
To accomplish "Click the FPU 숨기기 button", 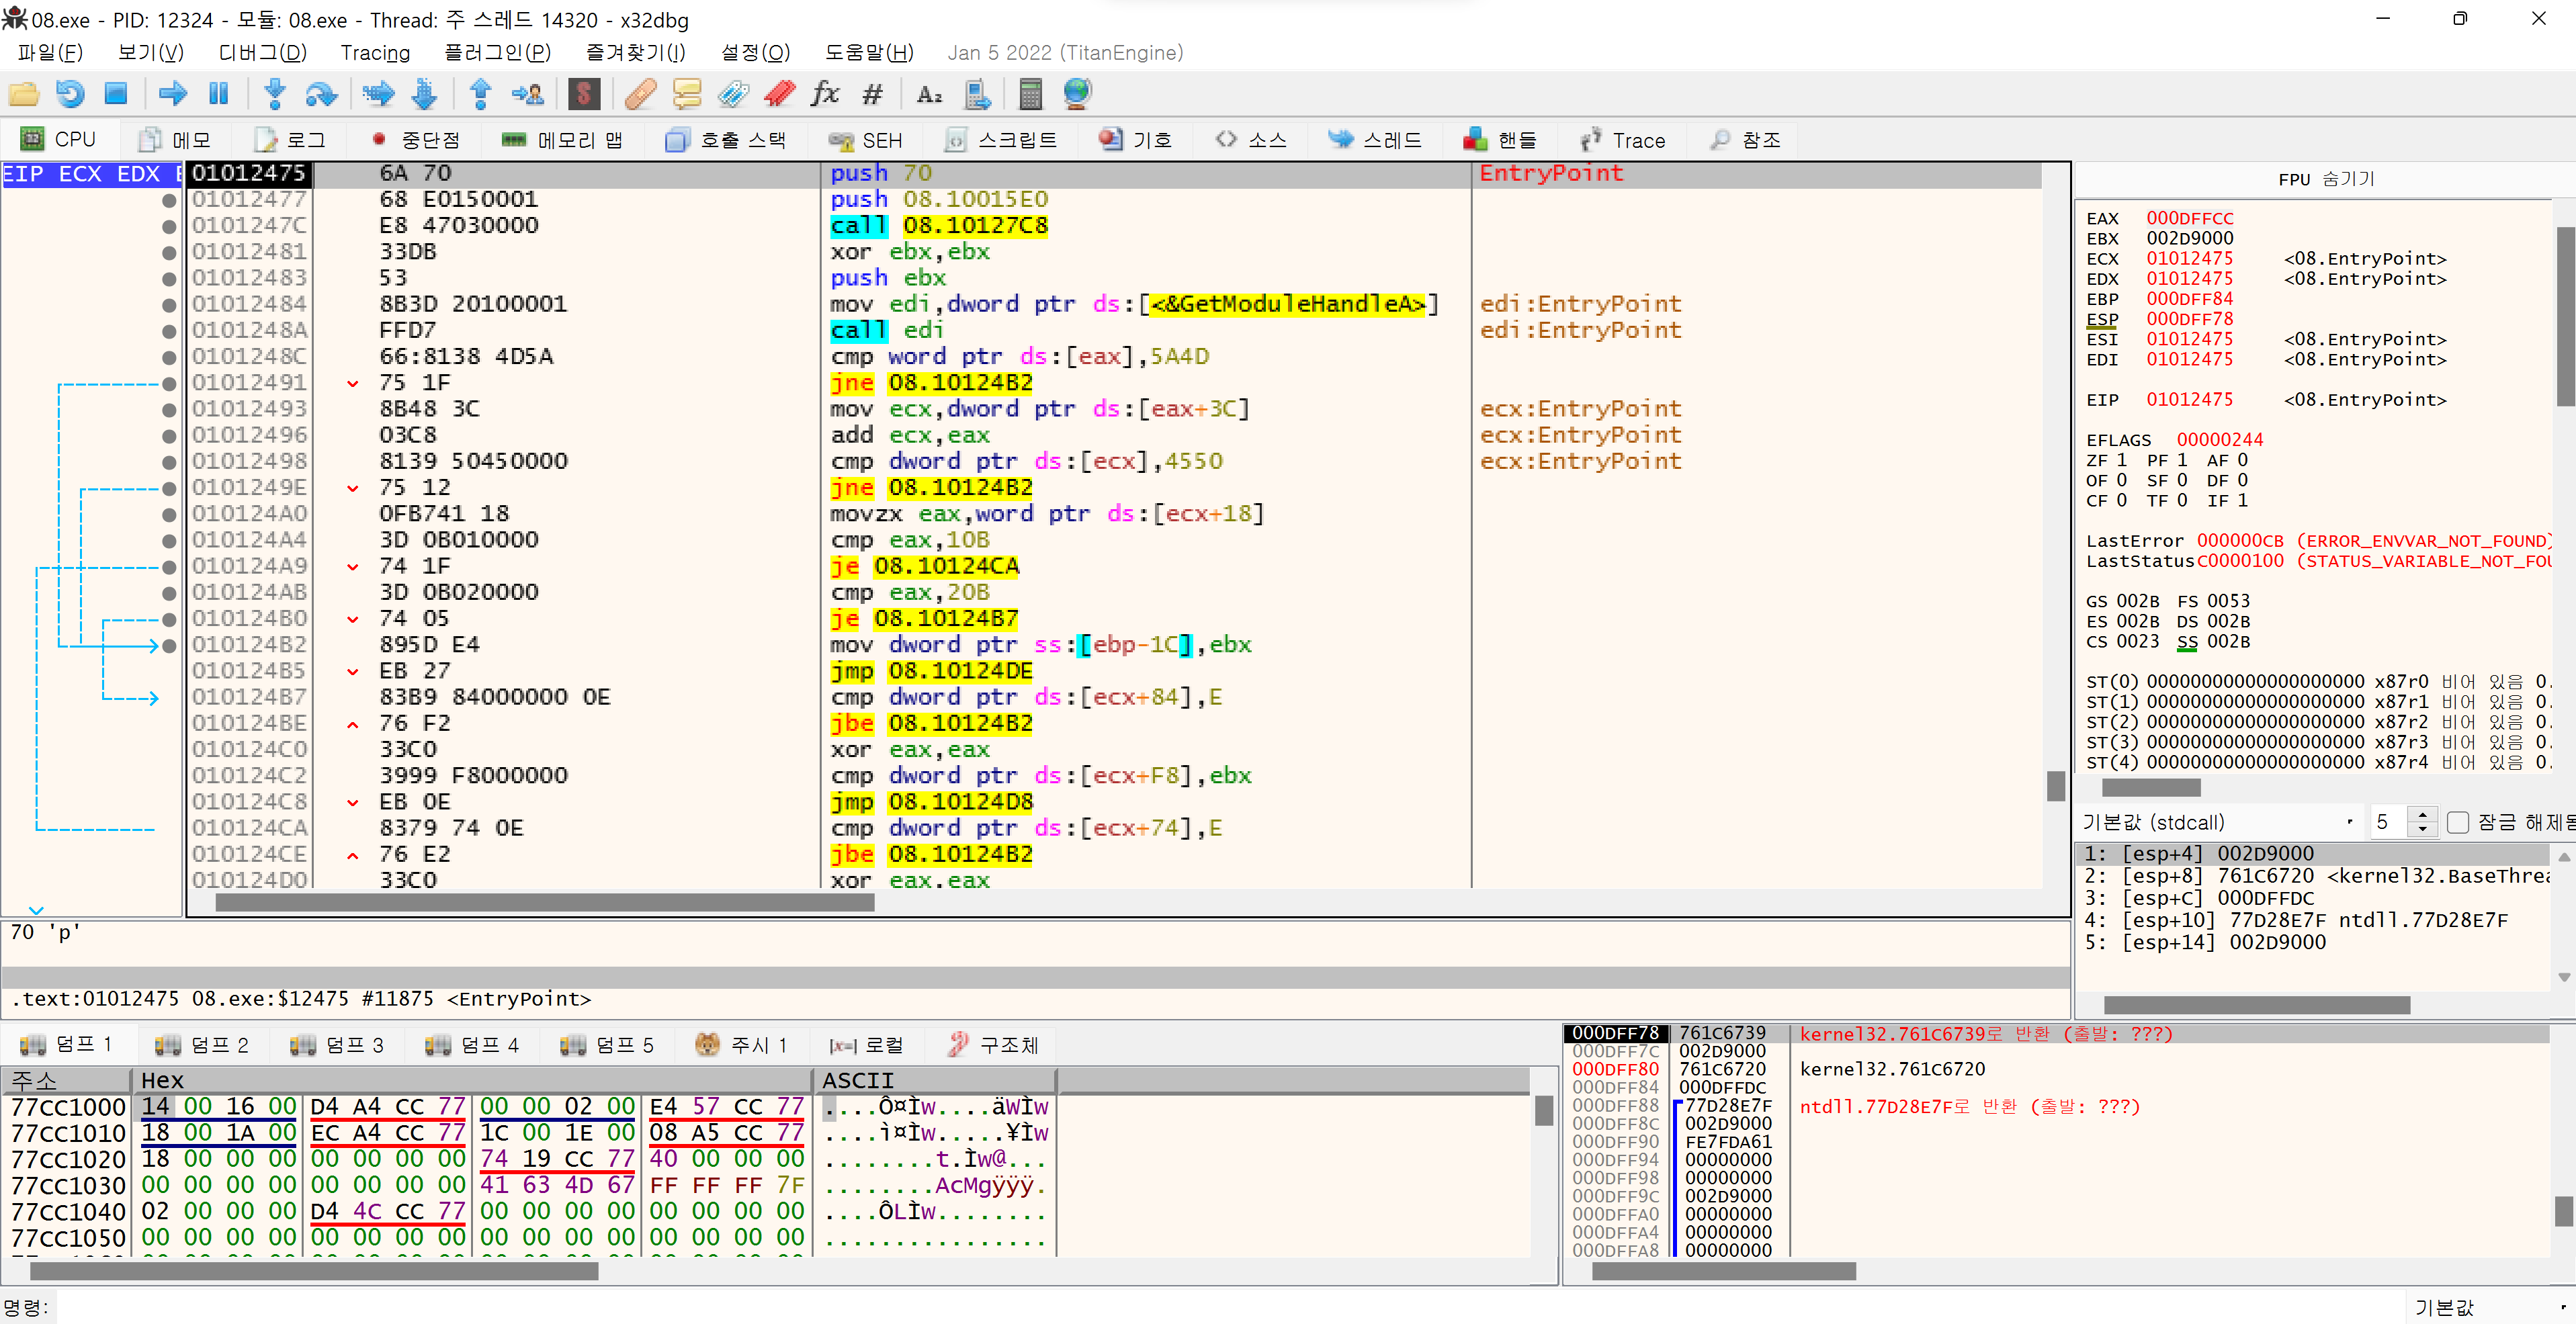I will coord(2325,179).
